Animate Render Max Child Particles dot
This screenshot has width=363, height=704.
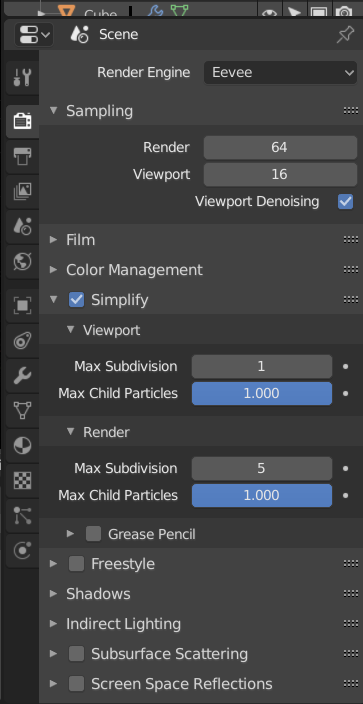[345, 495]
